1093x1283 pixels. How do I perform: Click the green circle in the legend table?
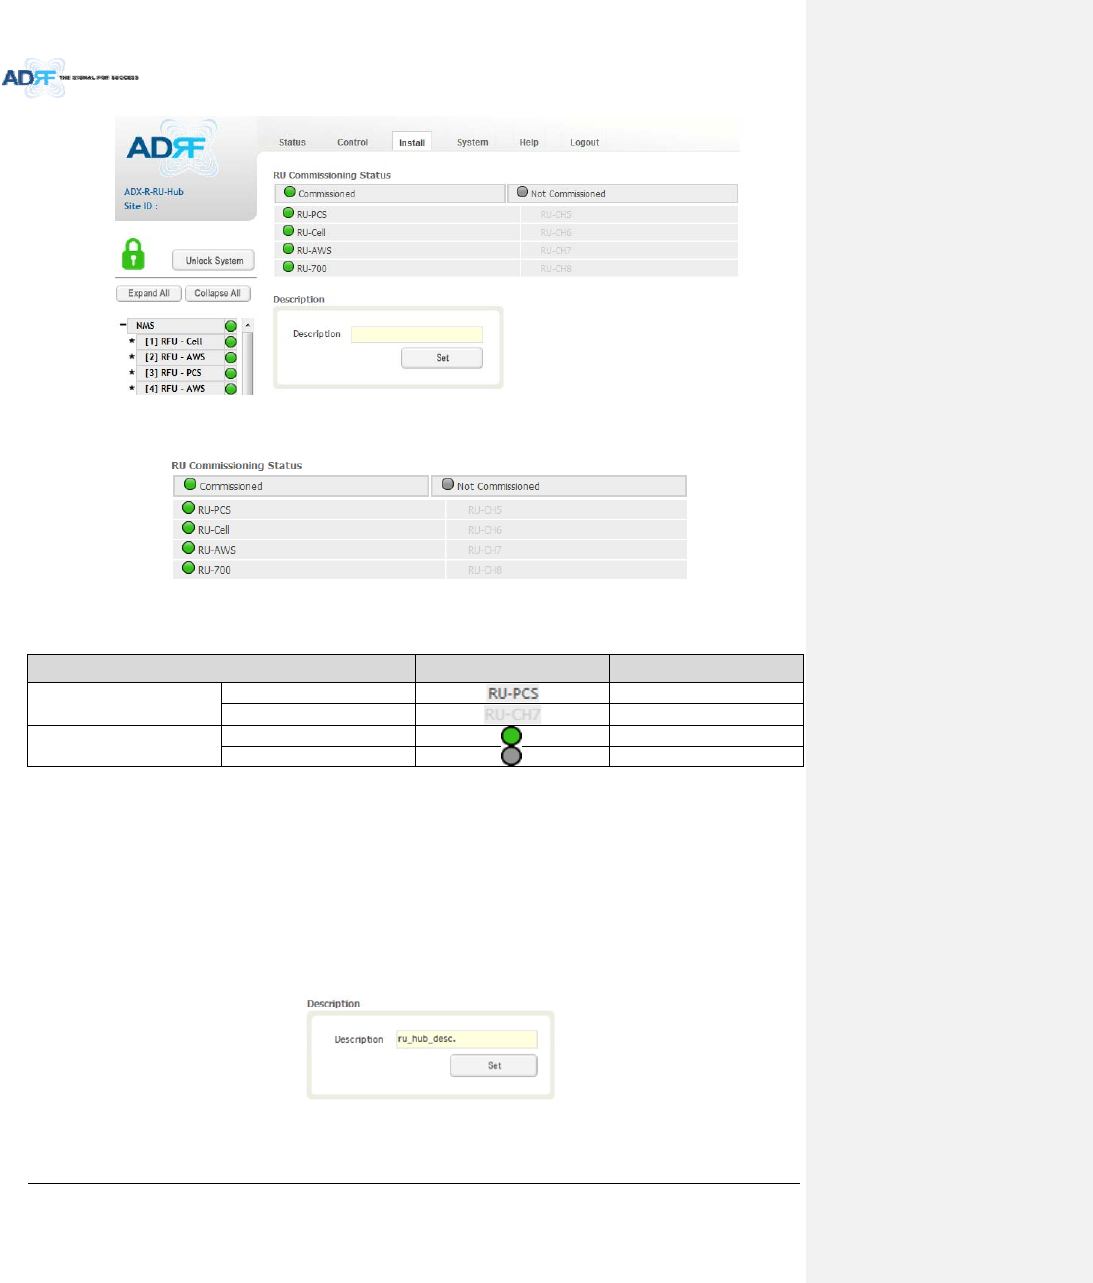click(511, 736)
